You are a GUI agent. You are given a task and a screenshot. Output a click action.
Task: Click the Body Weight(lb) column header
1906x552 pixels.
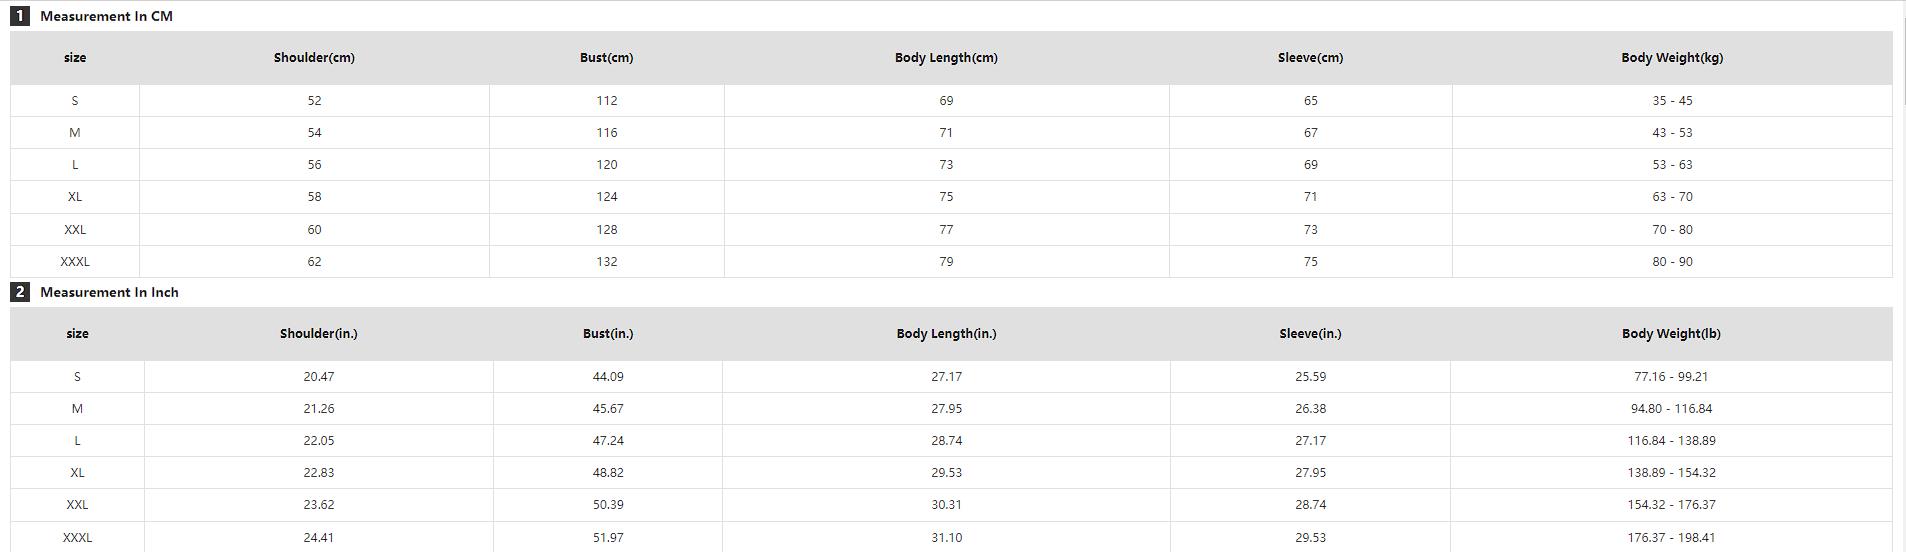coord(1671,334)
